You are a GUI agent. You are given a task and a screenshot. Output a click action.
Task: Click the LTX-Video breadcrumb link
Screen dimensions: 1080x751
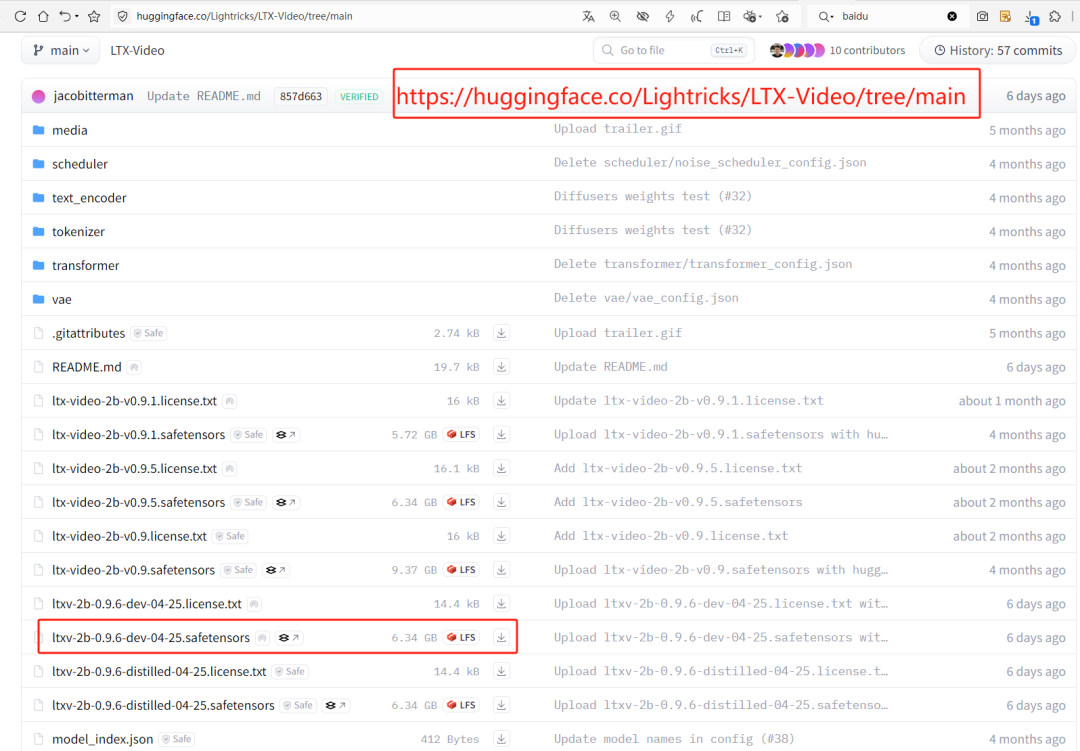[x=137, y=50]
